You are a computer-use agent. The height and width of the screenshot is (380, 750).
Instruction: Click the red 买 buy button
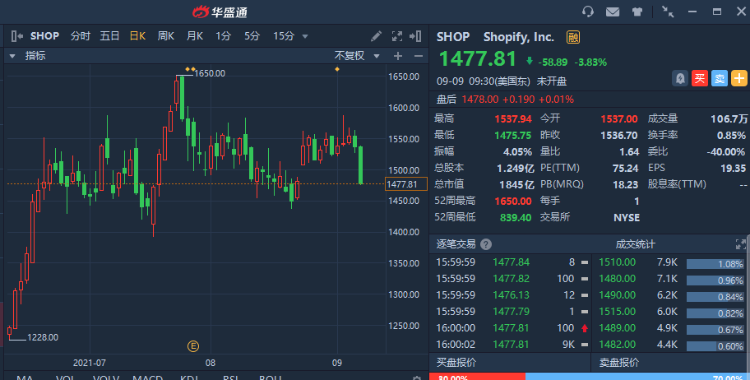(699, 78)
